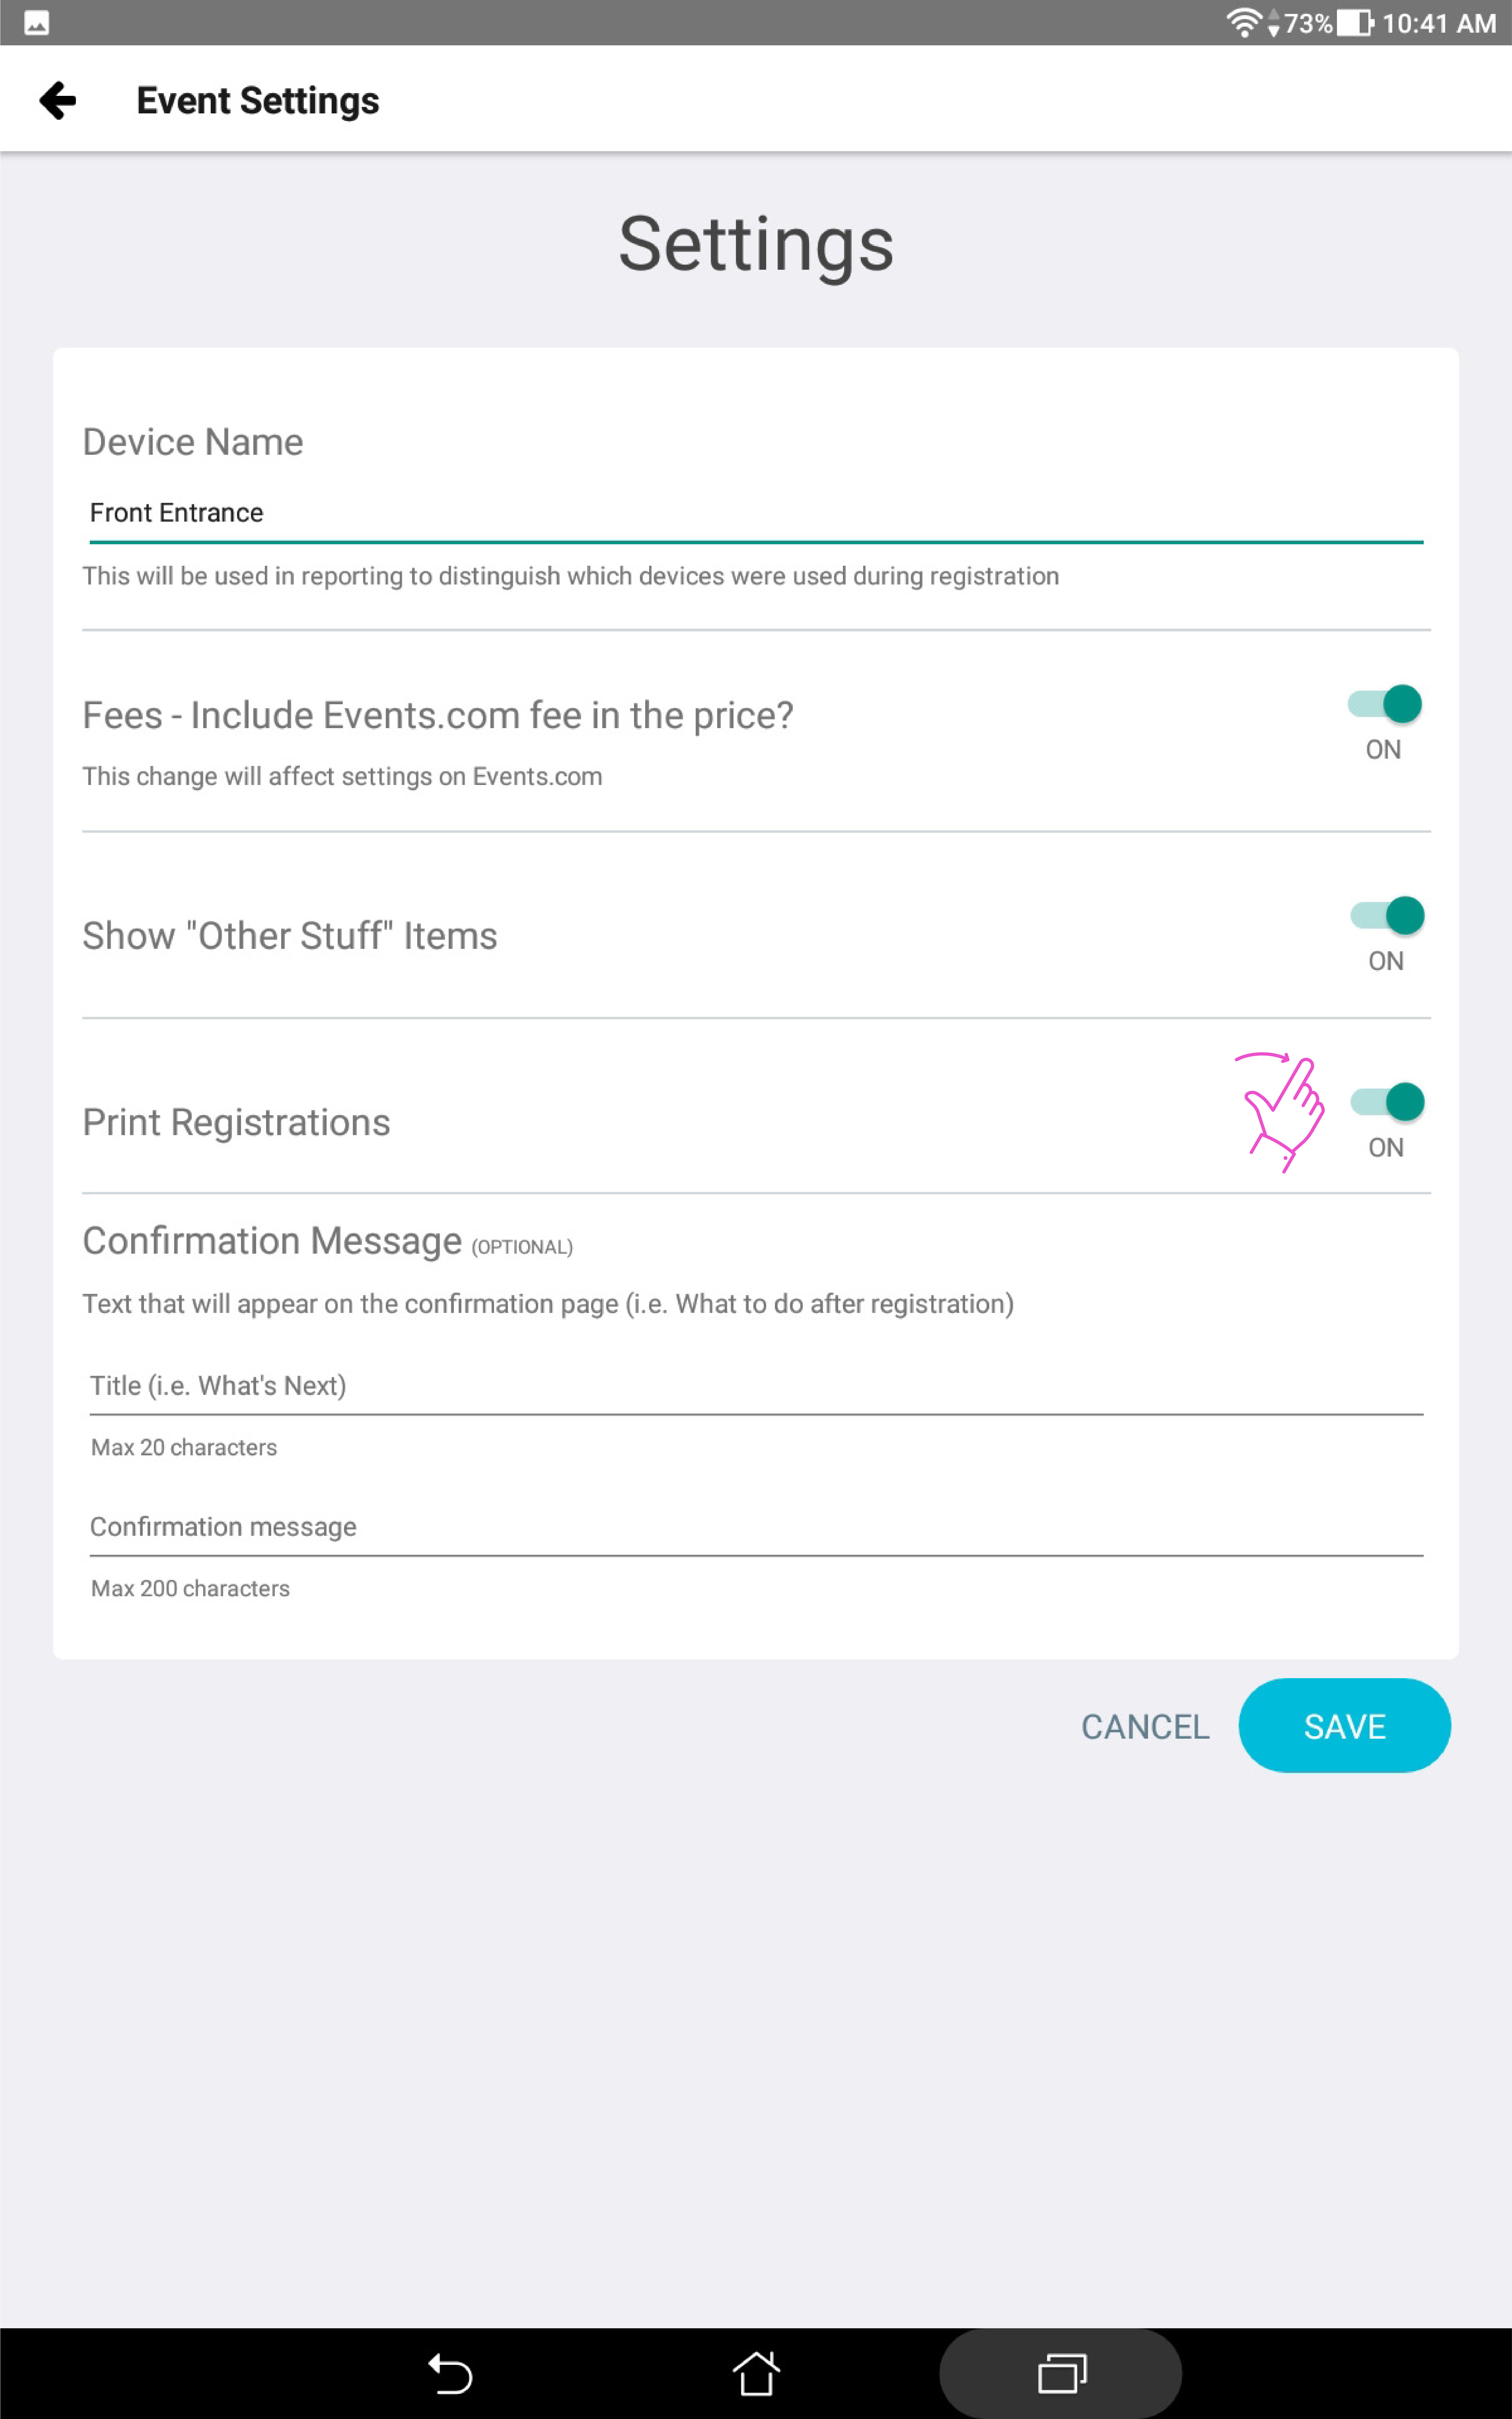
Task: Edit the Device Name field
Action: pyautogui.click(x=756, y=514)
